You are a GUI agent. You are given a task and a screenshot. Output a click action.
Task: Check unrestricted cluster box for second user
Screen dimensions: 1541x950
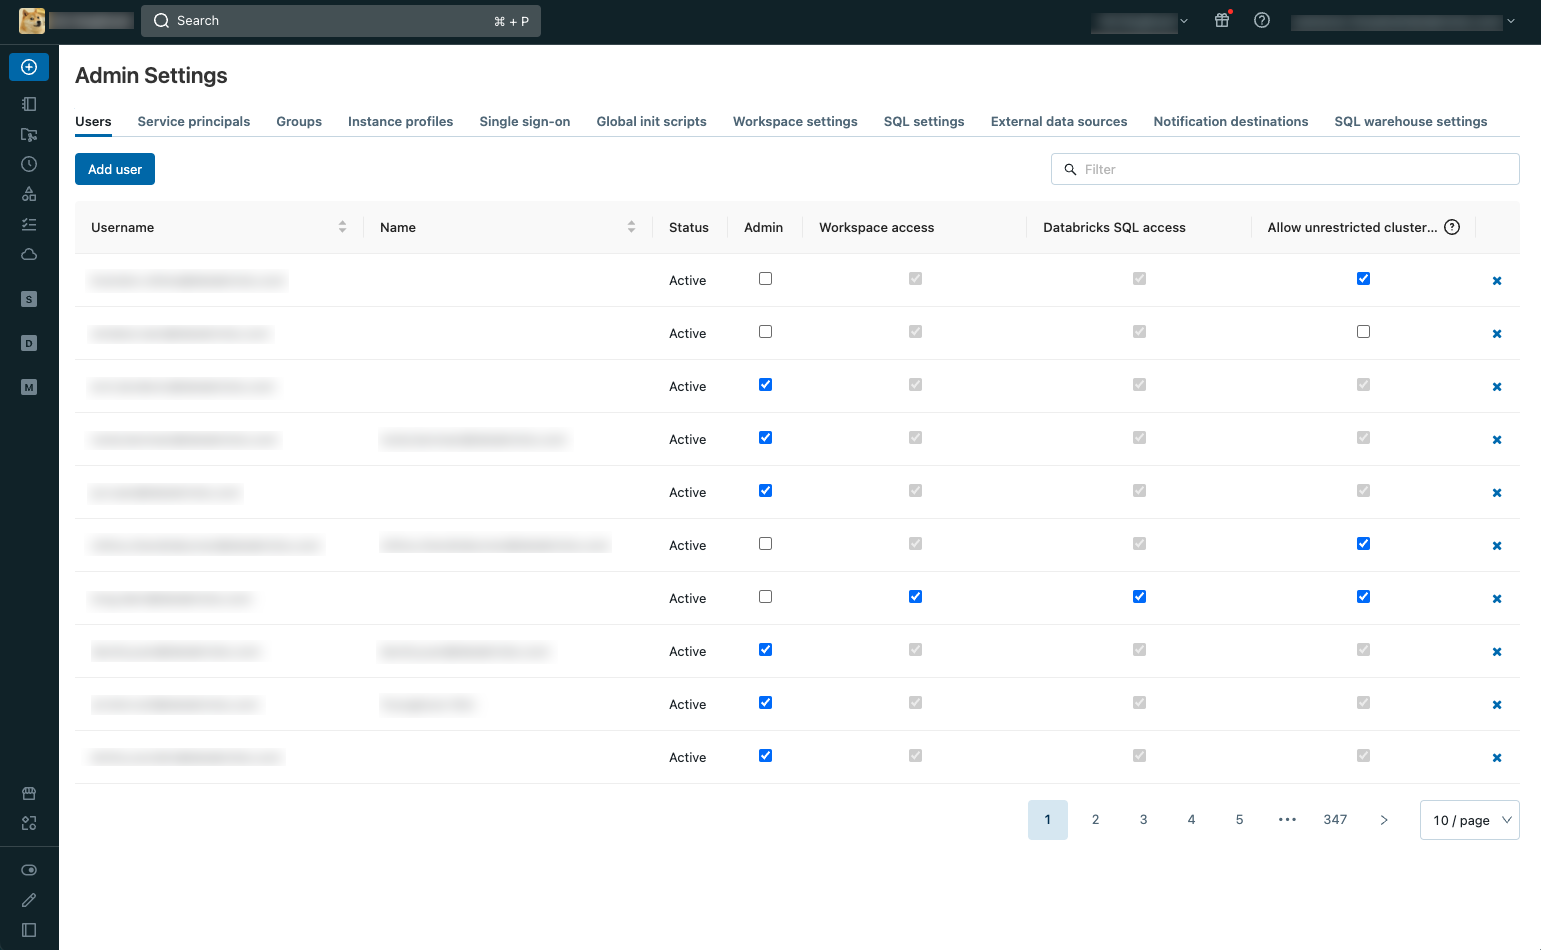(1363, 332)
